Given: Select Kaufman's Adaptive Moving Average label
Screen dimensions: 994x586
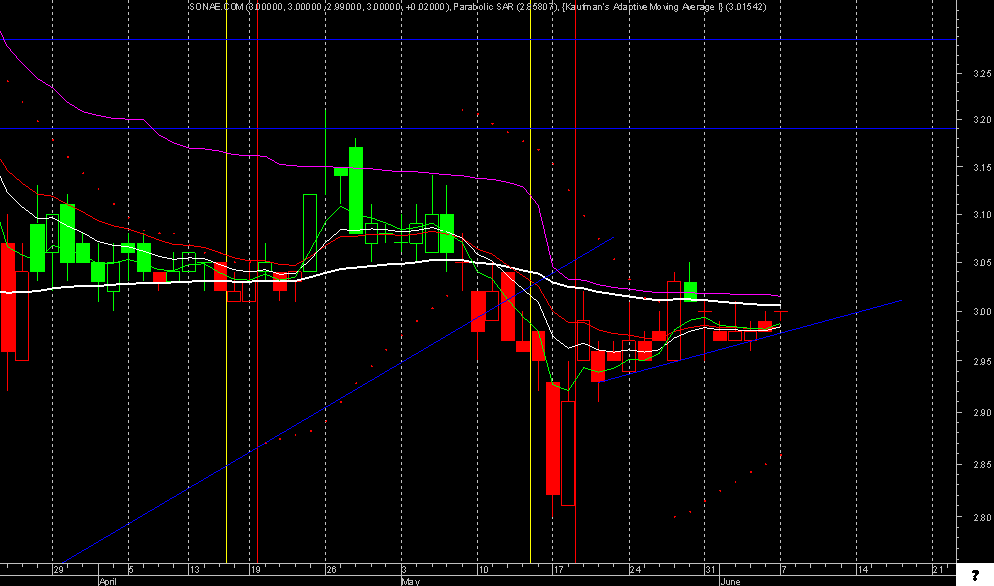Looking at the screenshot, I should (664, 6).
